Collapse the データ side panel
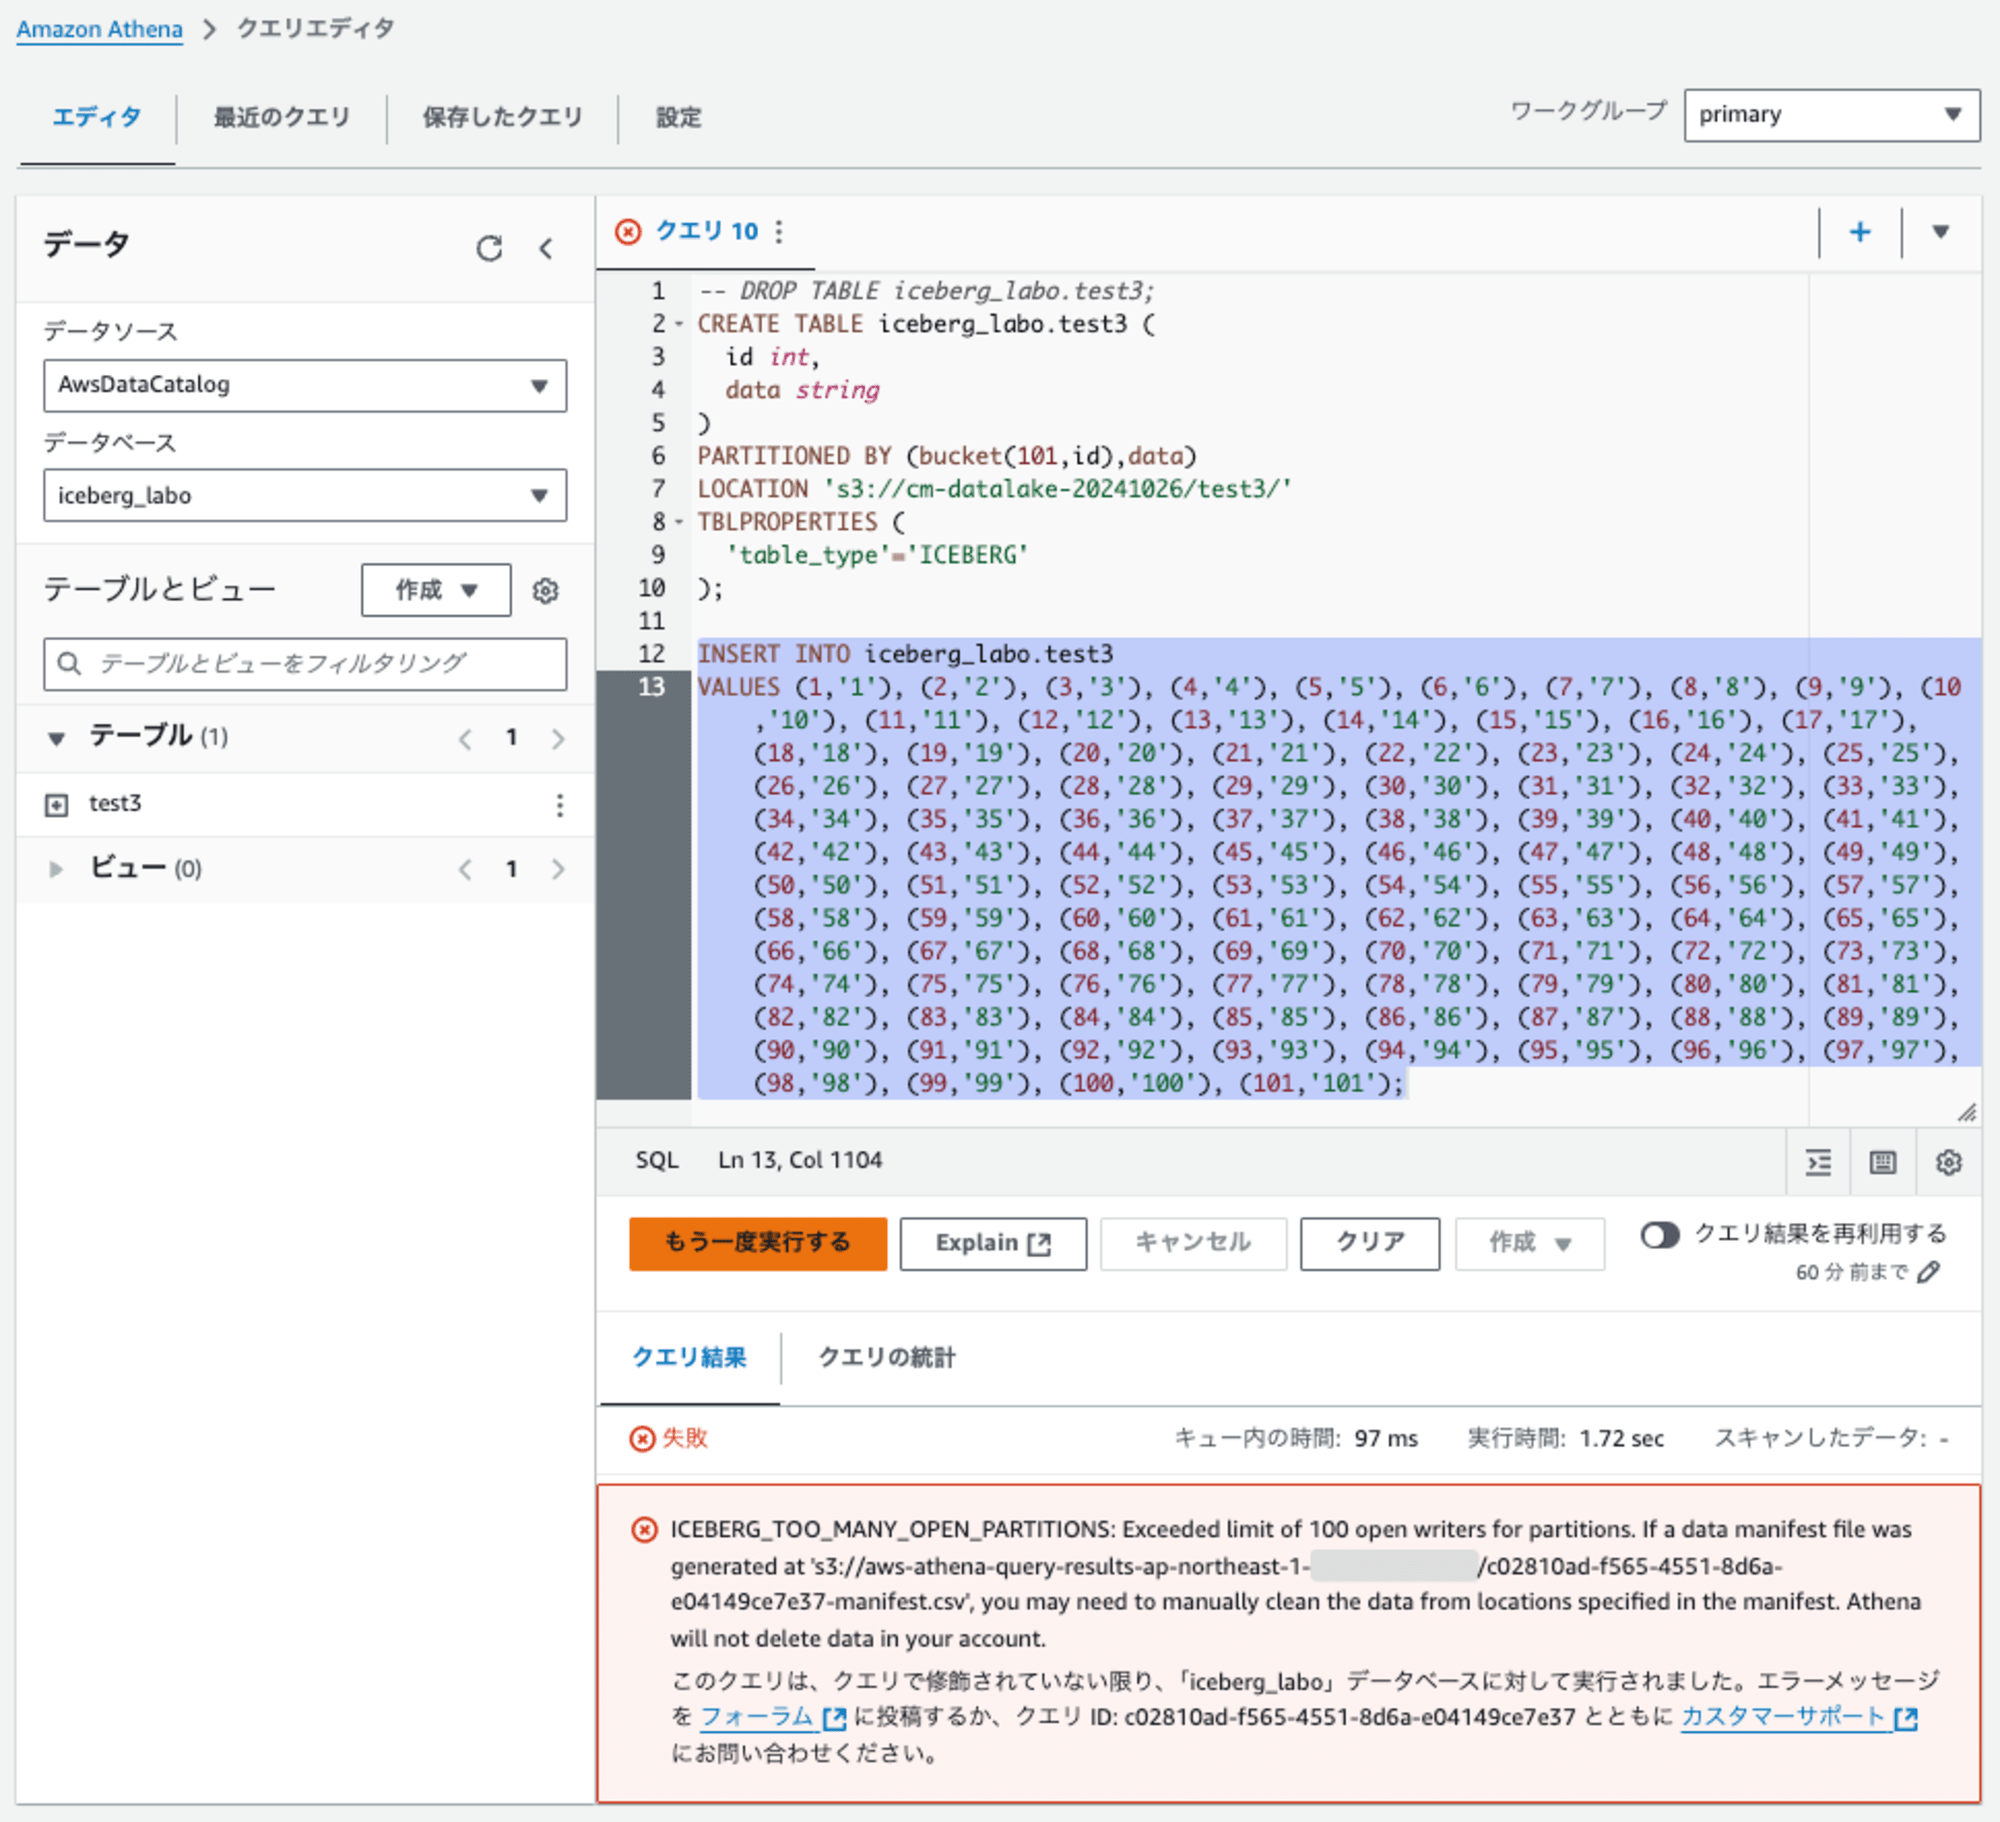 click(x=546, y=248)
